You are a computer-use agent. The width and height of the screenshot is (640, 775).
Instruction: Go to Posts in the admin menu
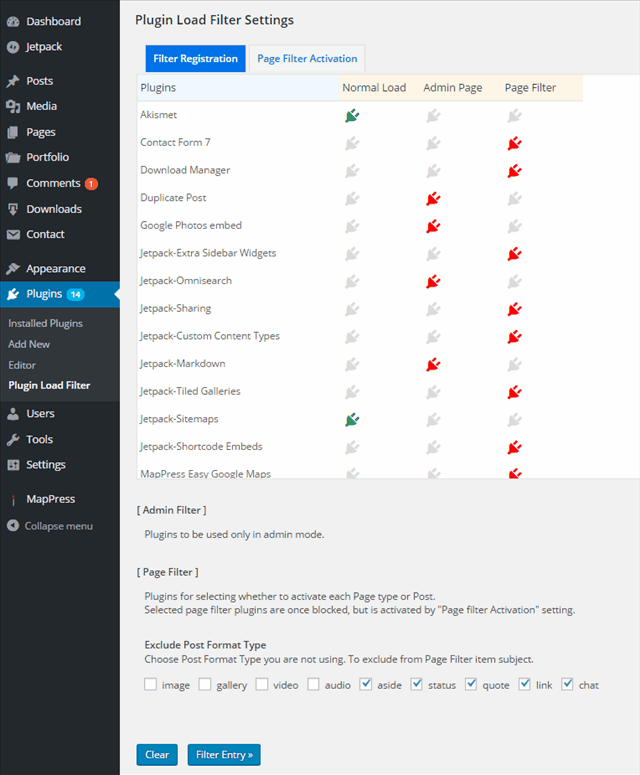coord(60,81)
